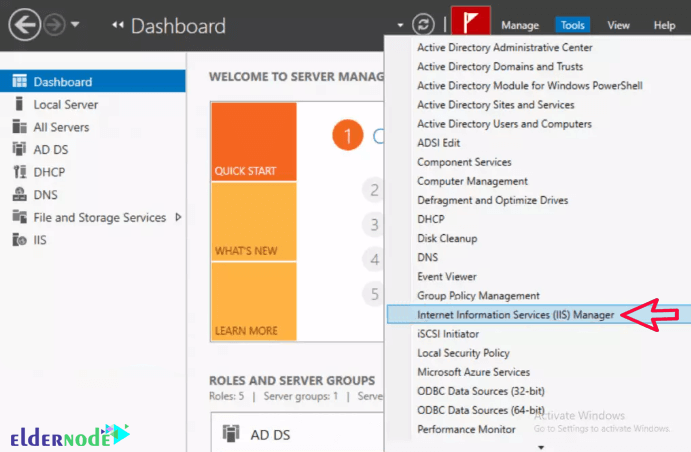Image resolution: width=691 pixels, height=452 pixels.
Task: Open the Tools menu
Action: click(572, 26)
